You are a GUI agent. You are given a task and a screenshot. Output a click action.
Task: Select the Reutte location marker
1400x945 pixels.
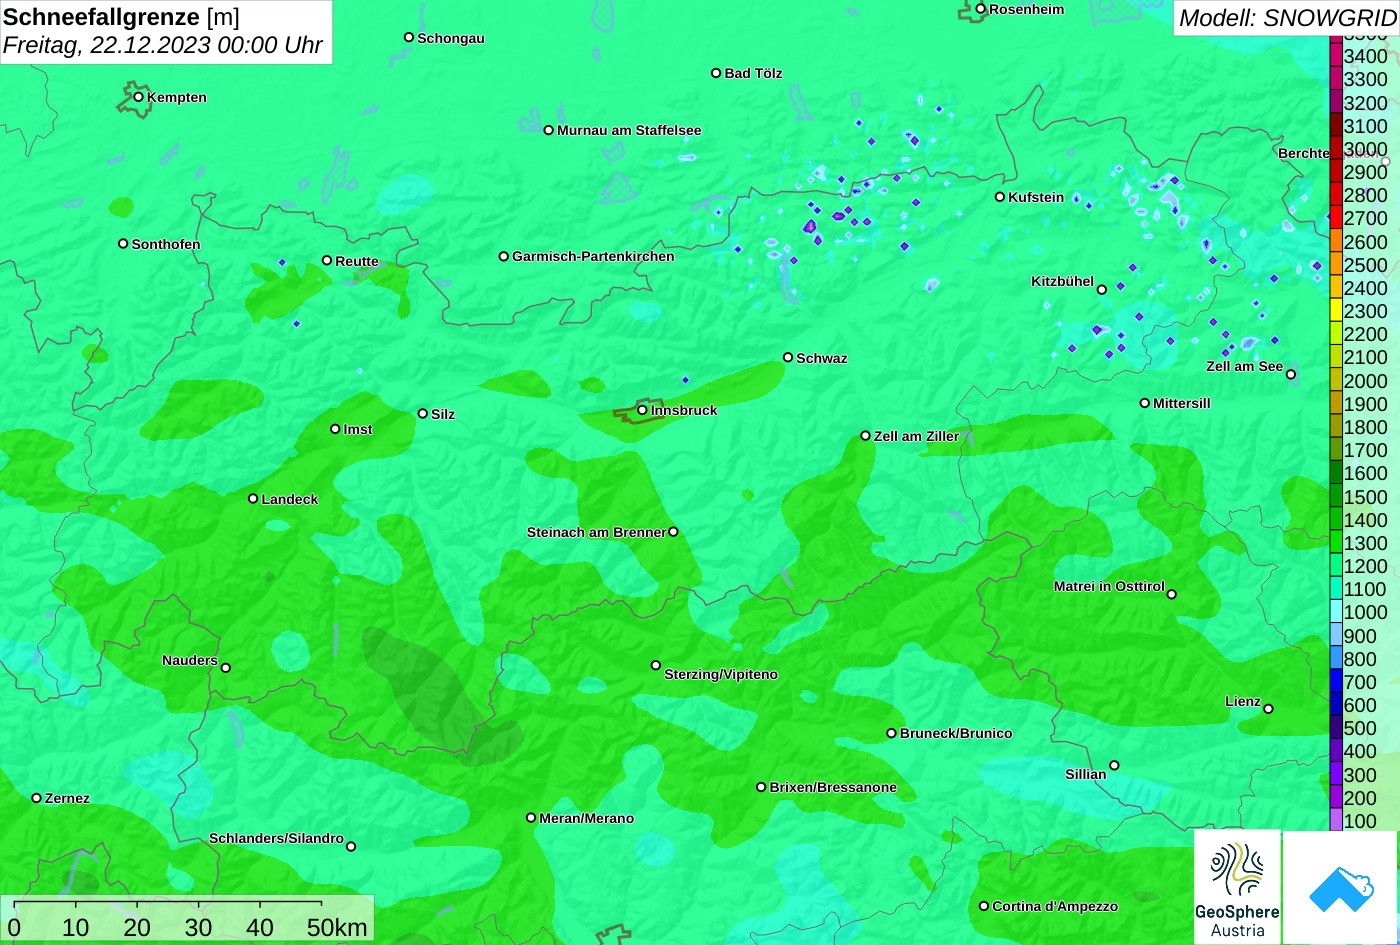tap(326, 260)
